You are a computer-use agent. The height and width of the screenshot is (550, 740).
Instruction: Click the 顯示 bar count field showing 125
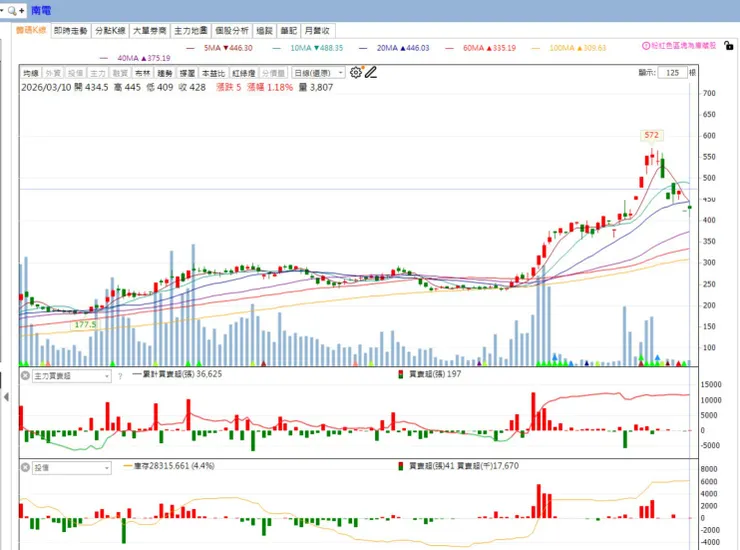click(x=672, y=73)
